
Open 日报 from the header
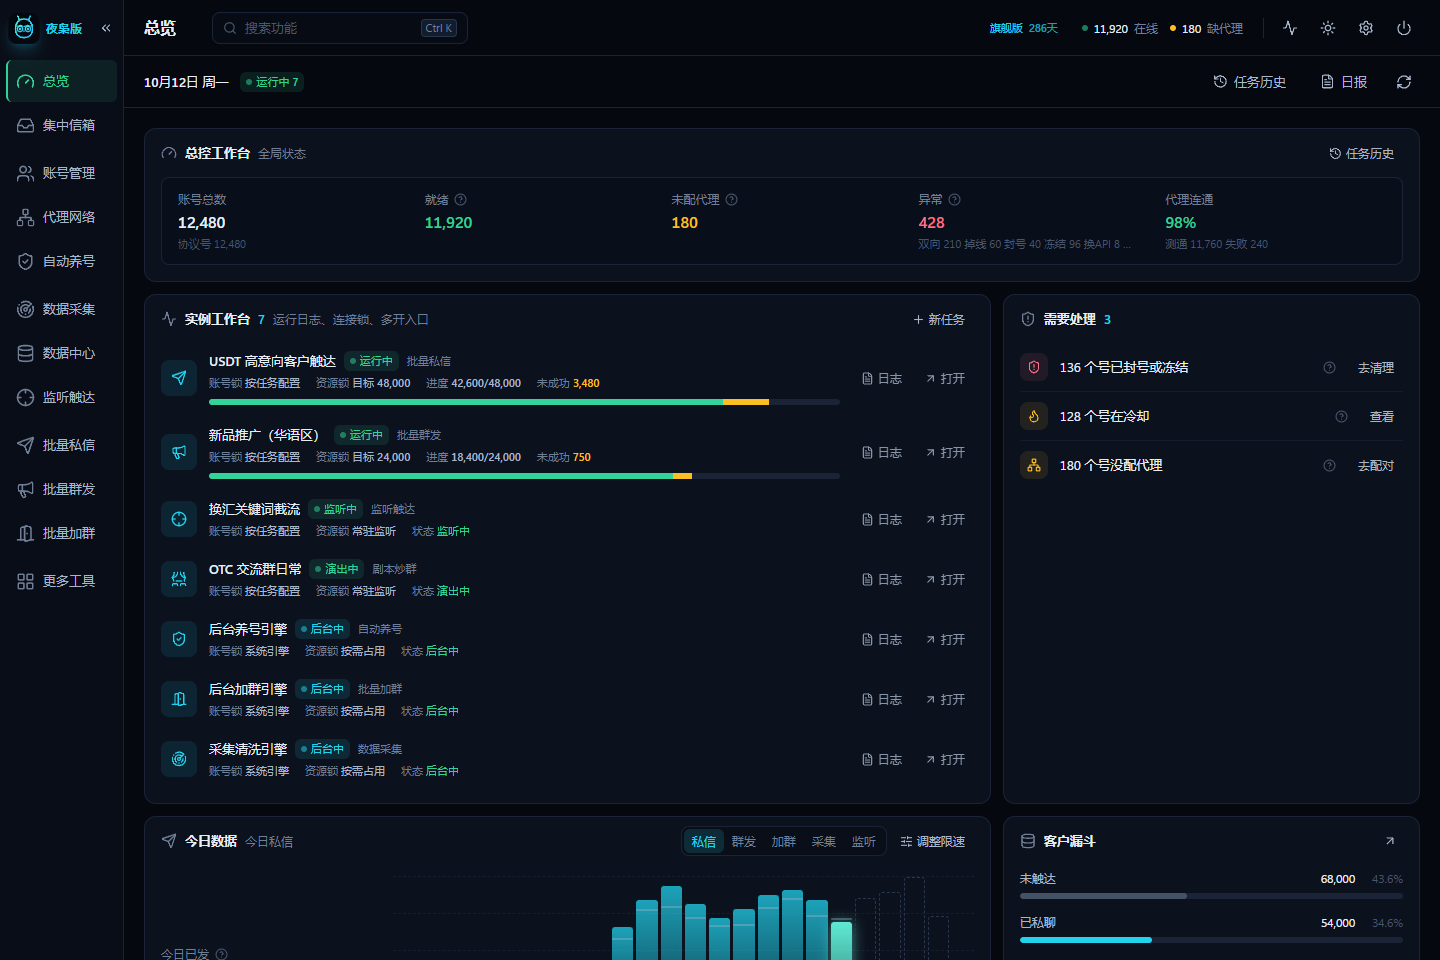point(1344,82)
